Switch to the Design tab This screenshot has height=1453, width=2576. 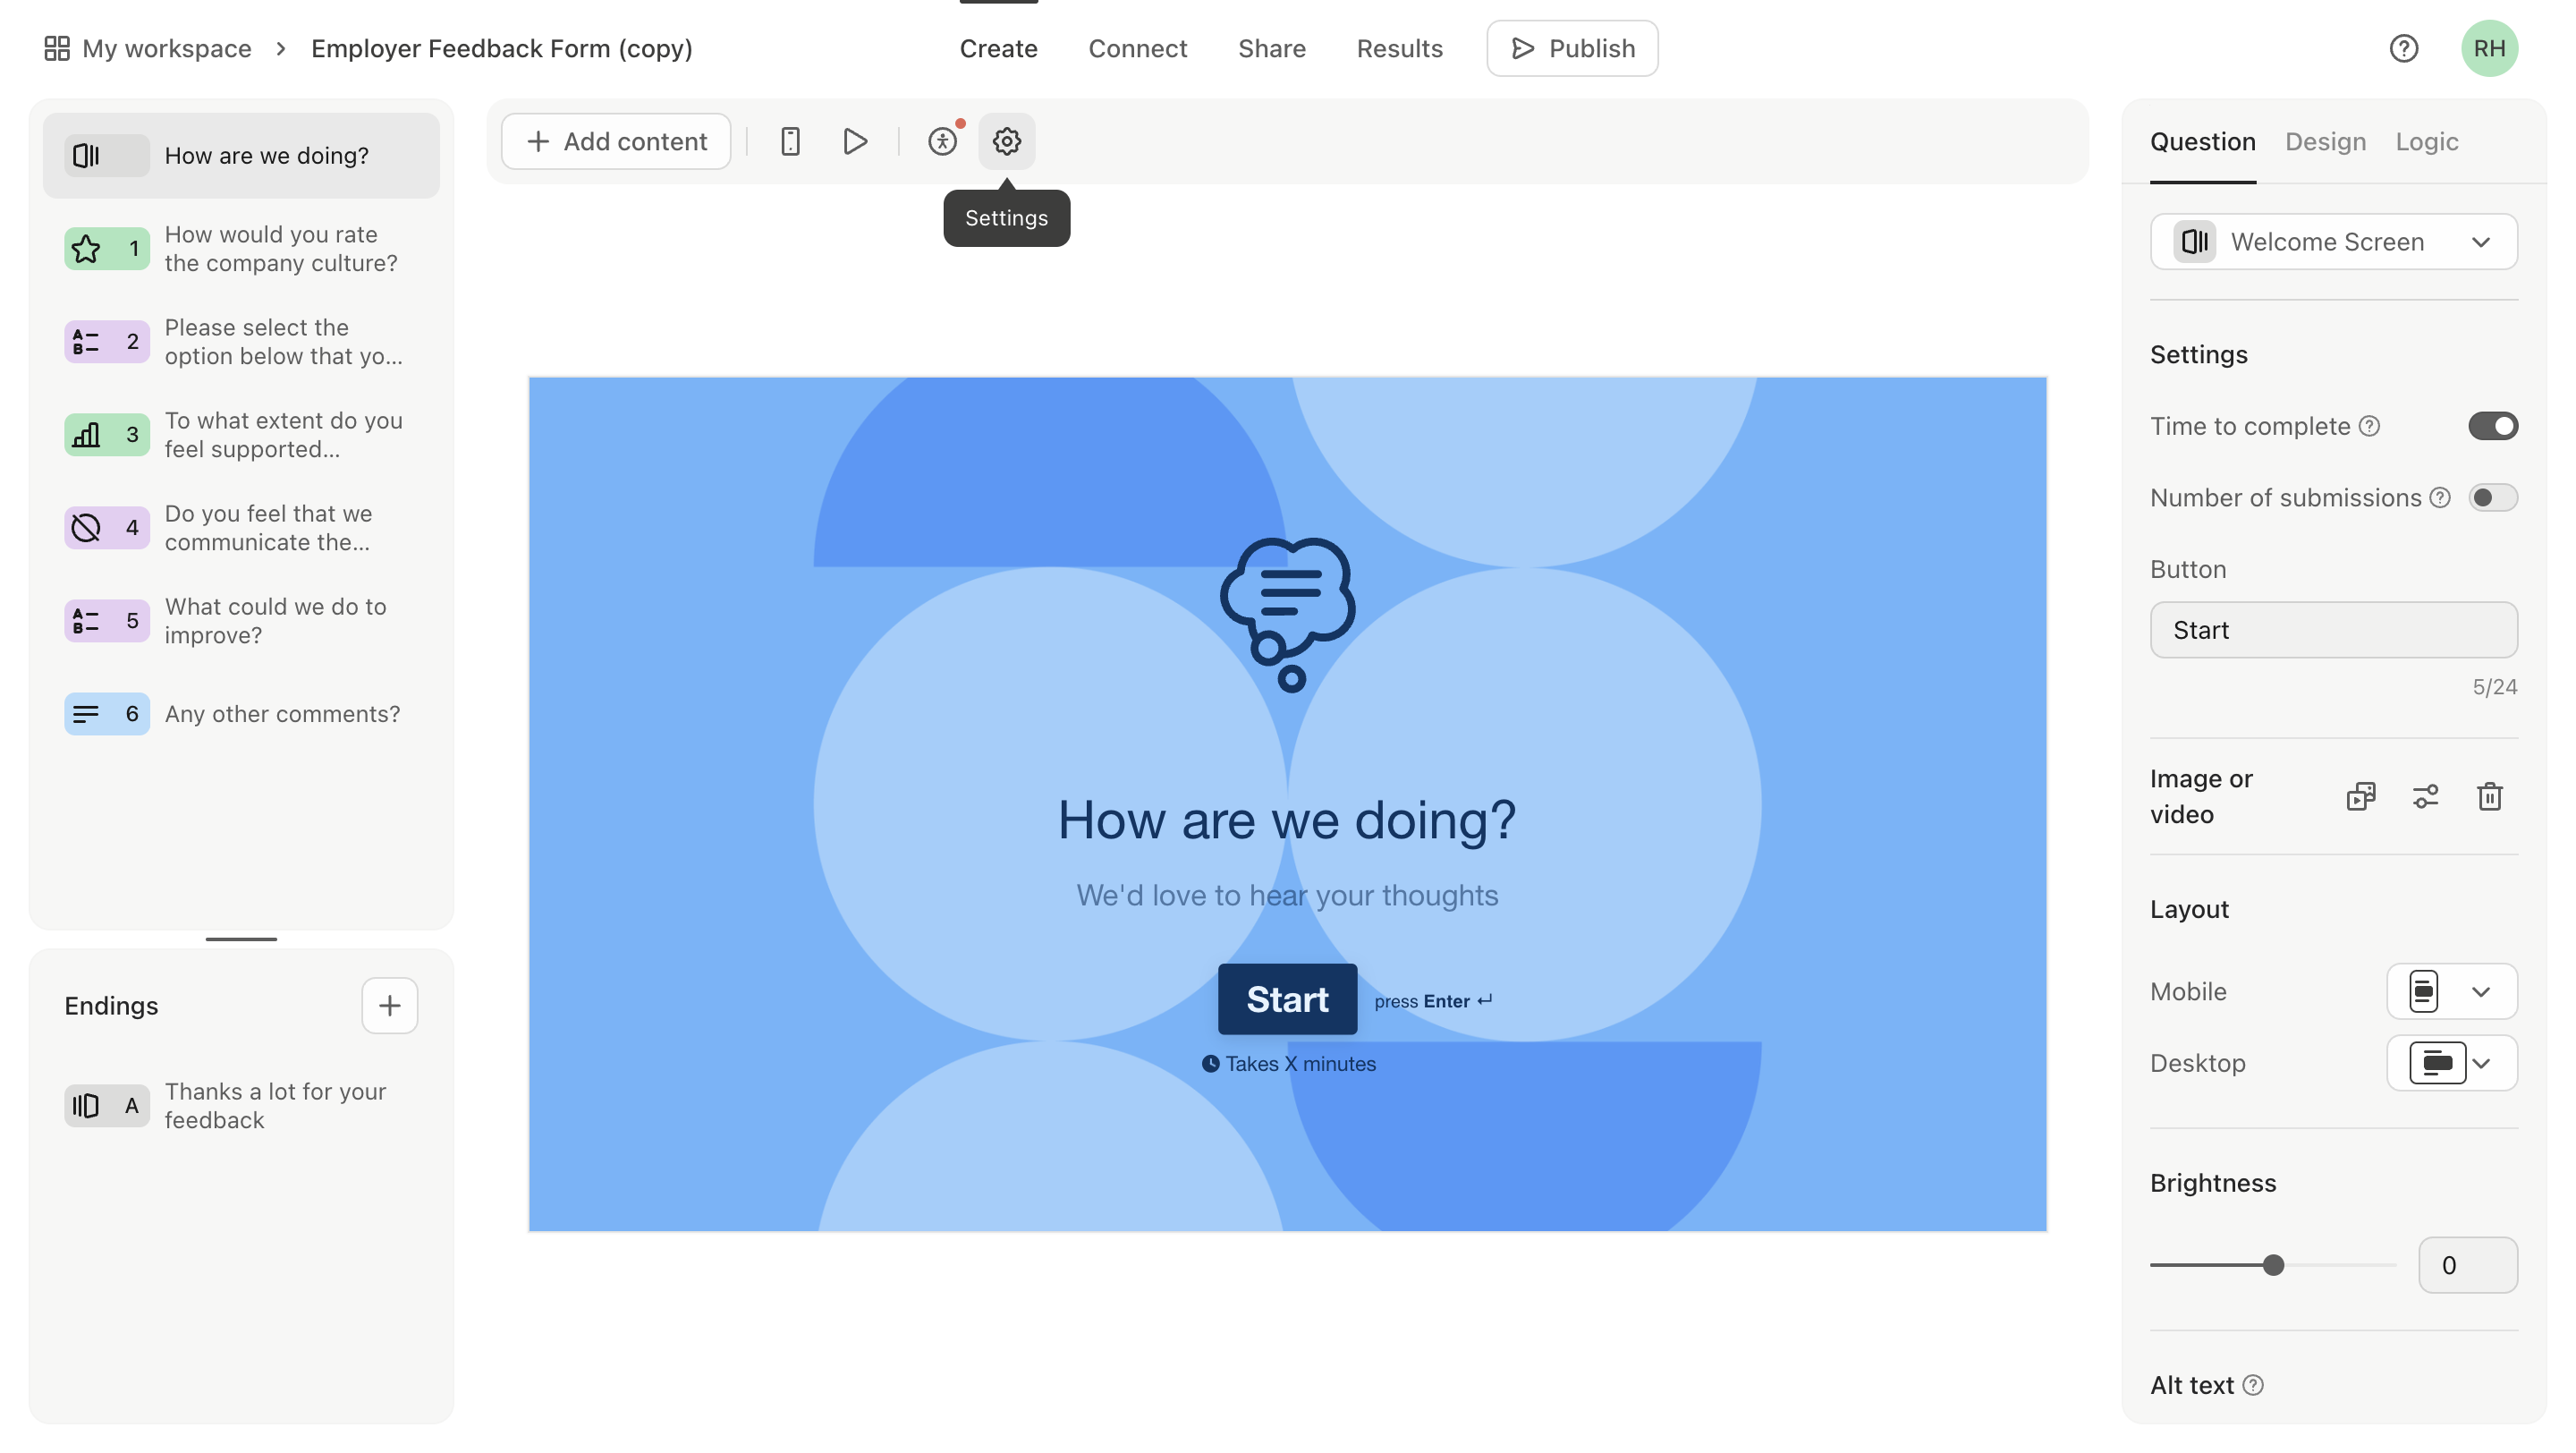pyautogui.click(x=2325, y=140)
